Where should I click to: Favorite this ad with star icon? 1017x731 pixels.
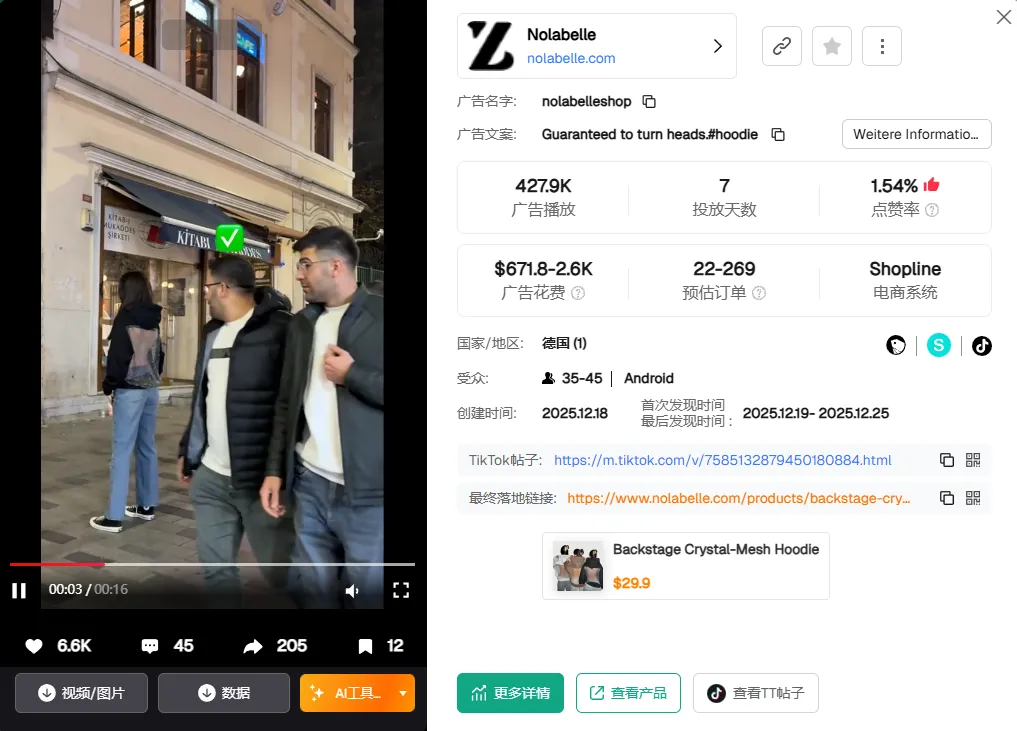(x=832, y=46)
